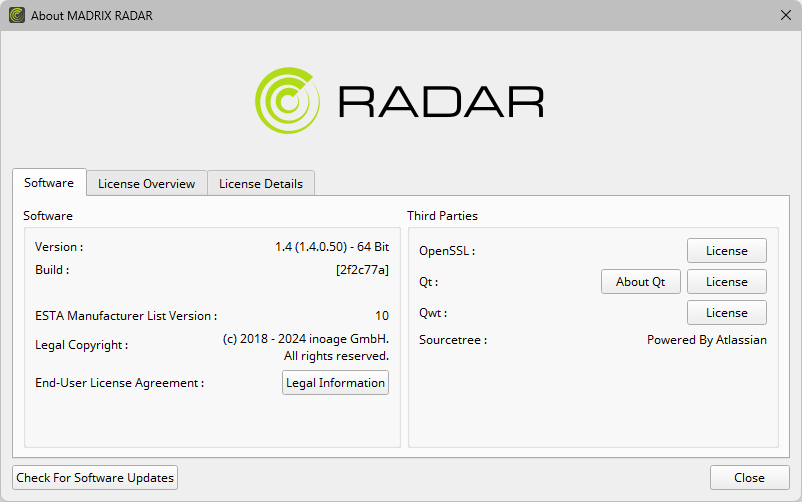Click the Qwt label
Viewport: 802px width, 502px height.
pos(433,313)
